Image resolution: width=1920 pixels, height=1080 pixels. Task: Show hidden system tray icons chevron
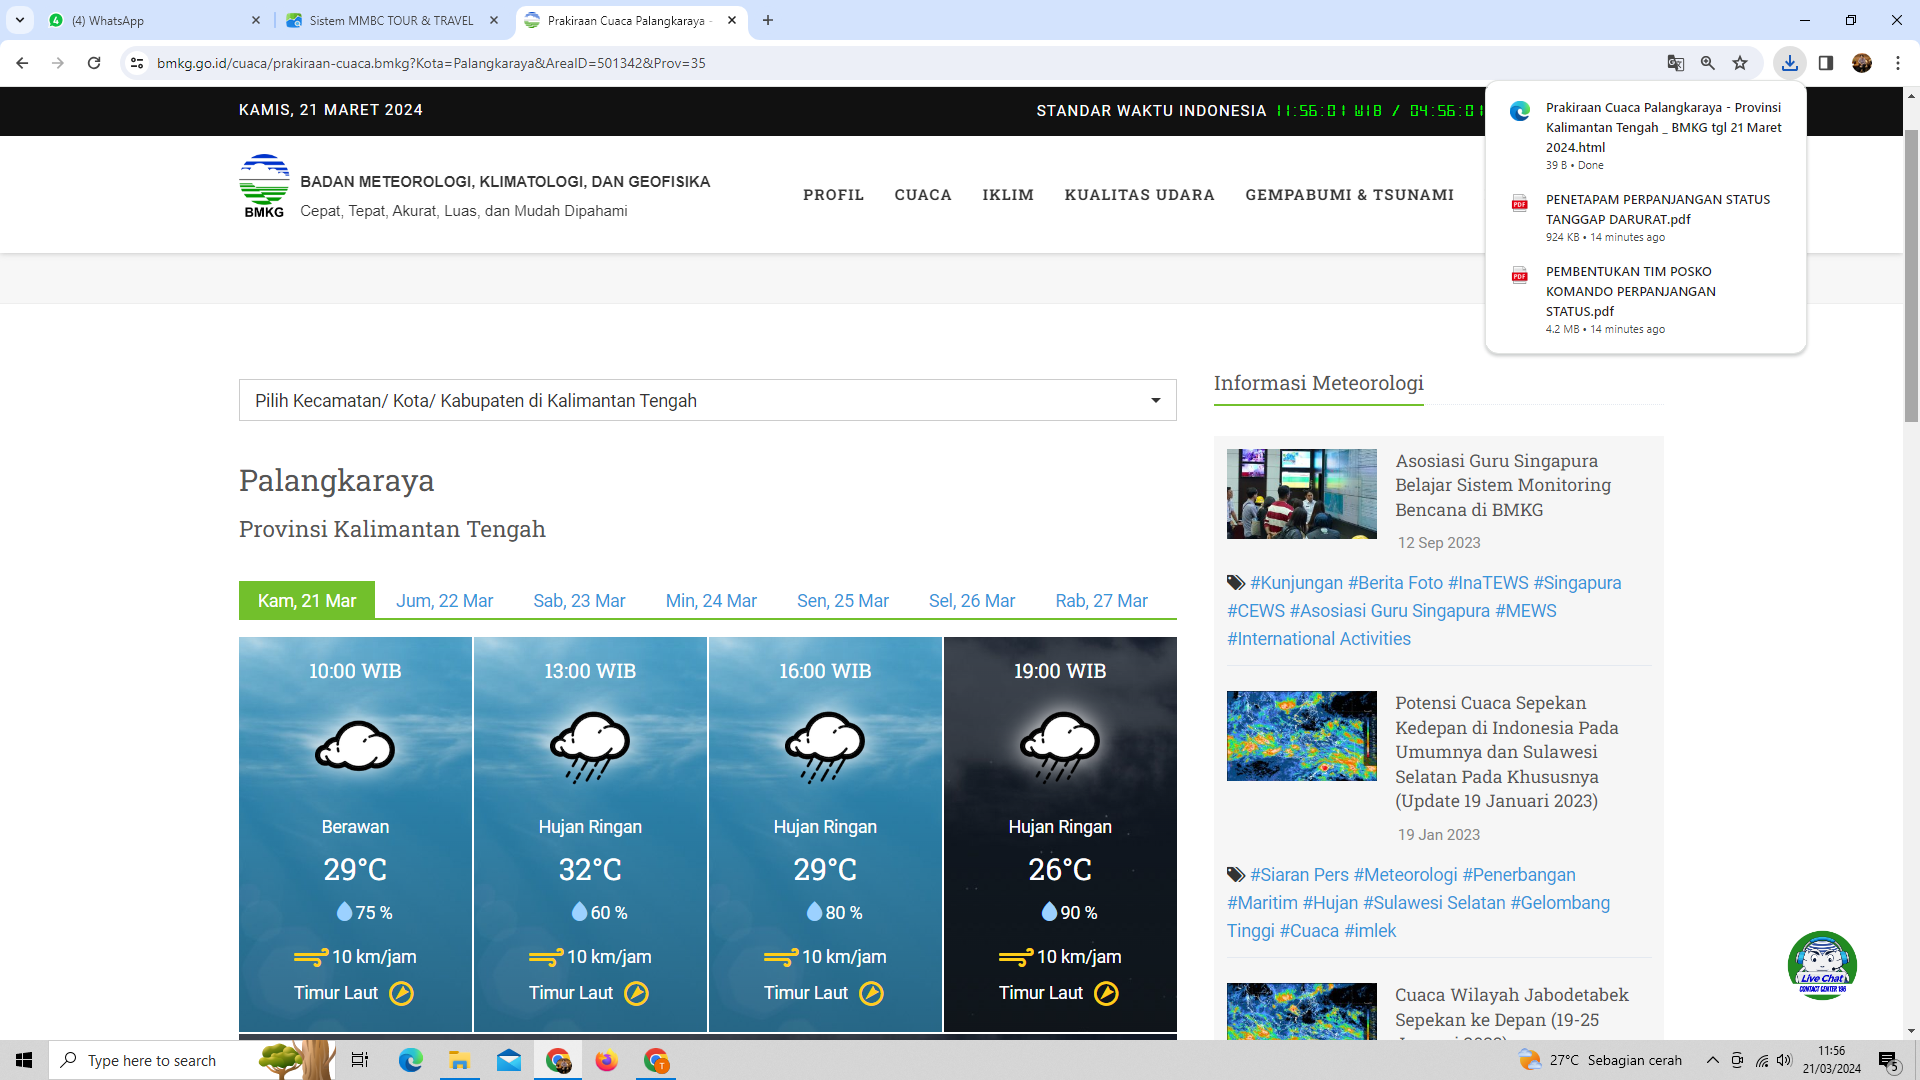[1713, 1060]
